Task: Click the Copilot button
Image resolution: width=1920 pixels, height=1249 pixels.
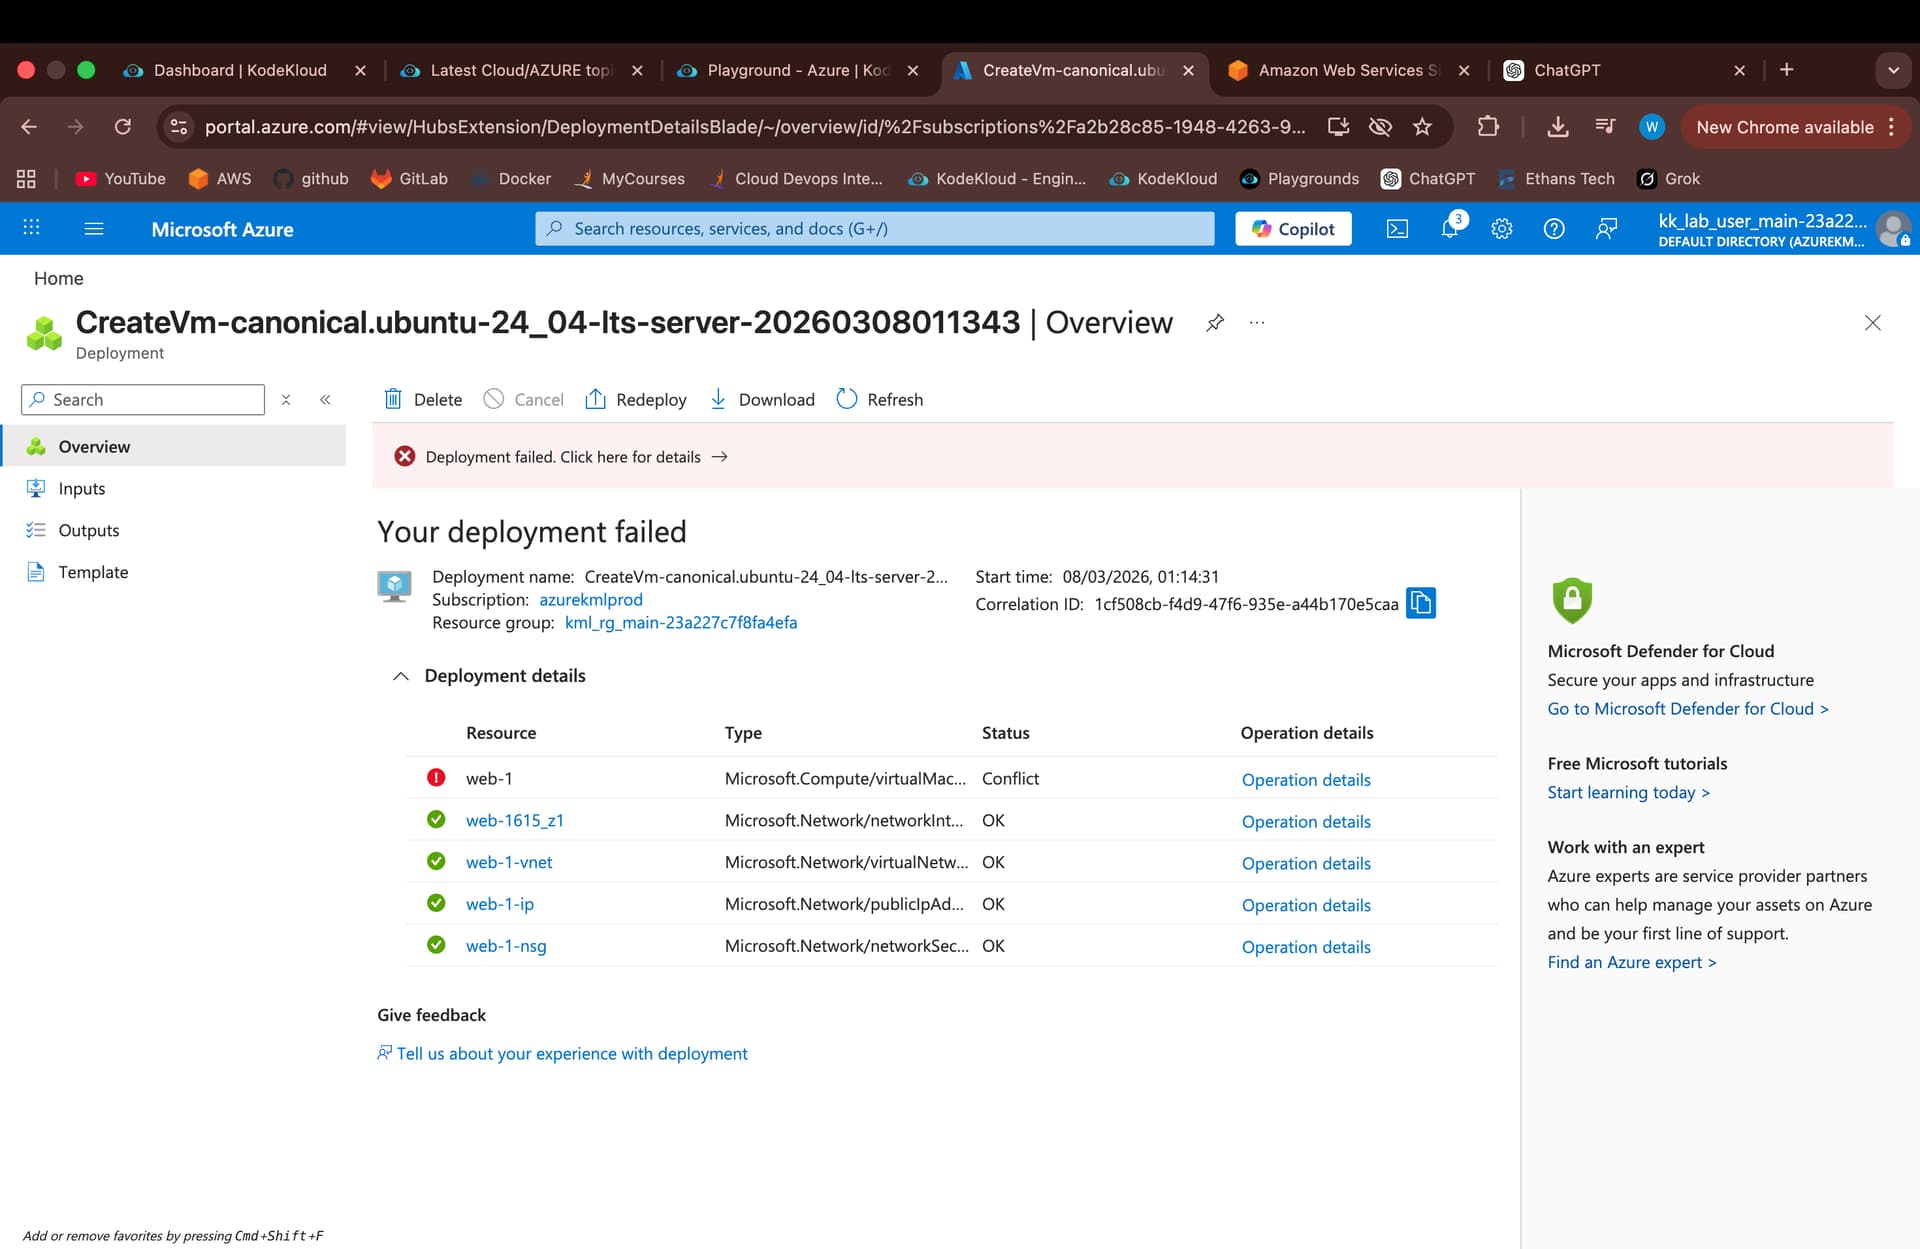Action: [x=1293, y=229]
